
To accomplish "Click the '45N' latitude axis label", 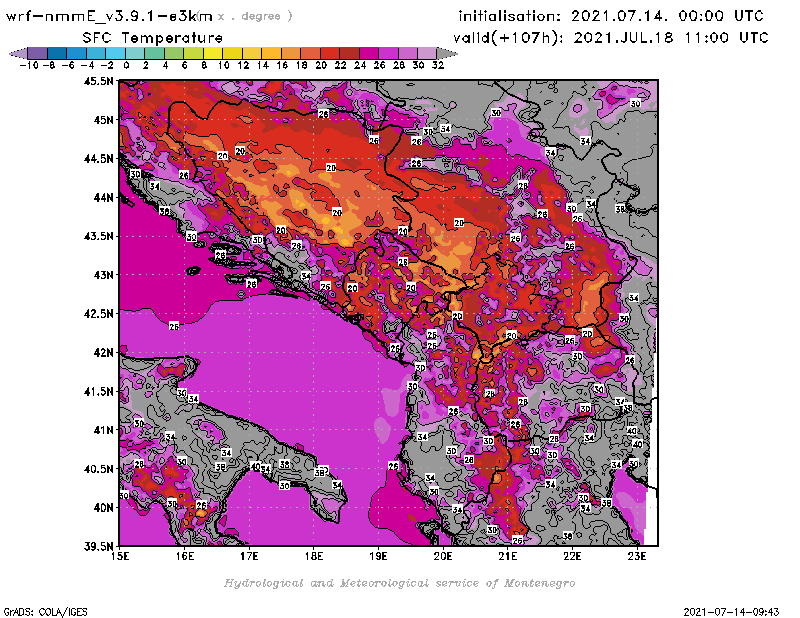I will [104, 119].
